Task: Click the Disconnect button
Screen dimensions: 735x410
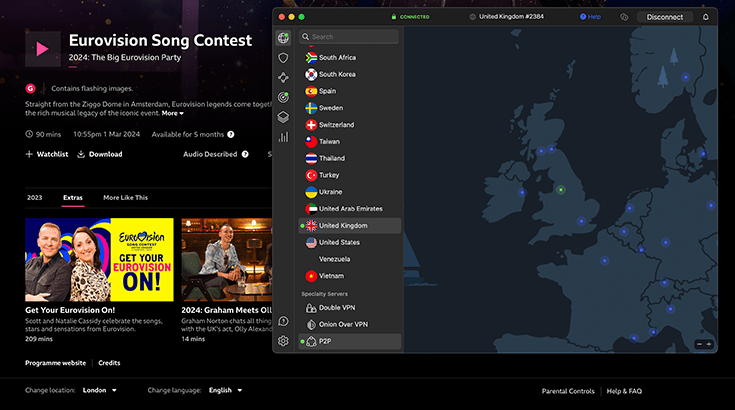Action: [665, 17]
